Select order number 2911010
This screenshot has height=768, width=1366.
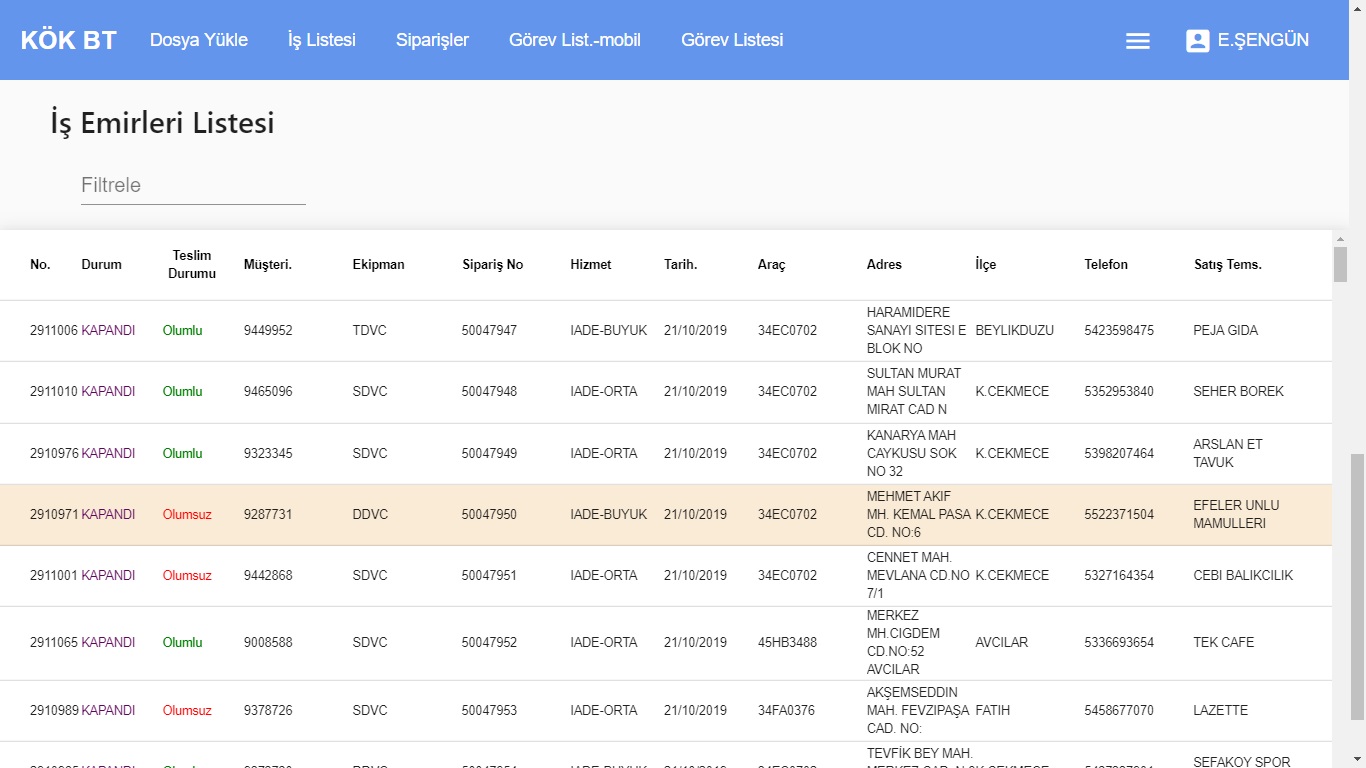[x=54, y=392]
